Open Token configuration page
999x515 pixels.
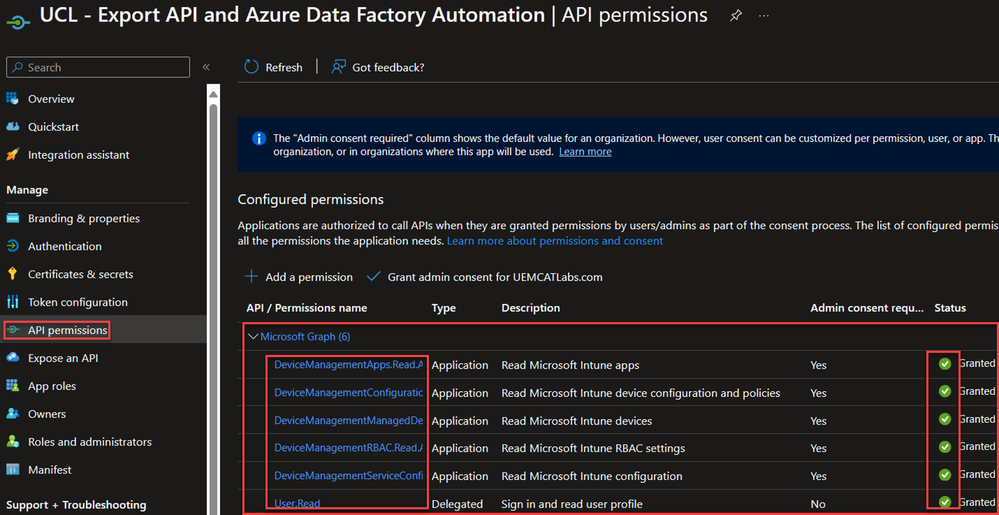[x=77, y=302]
